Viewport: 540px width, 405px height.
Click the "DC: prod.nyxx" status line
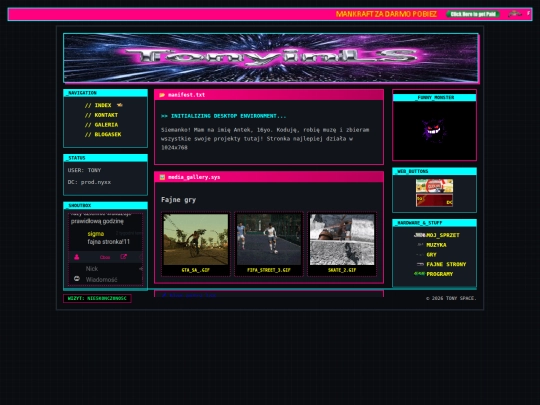coord(89,182)
